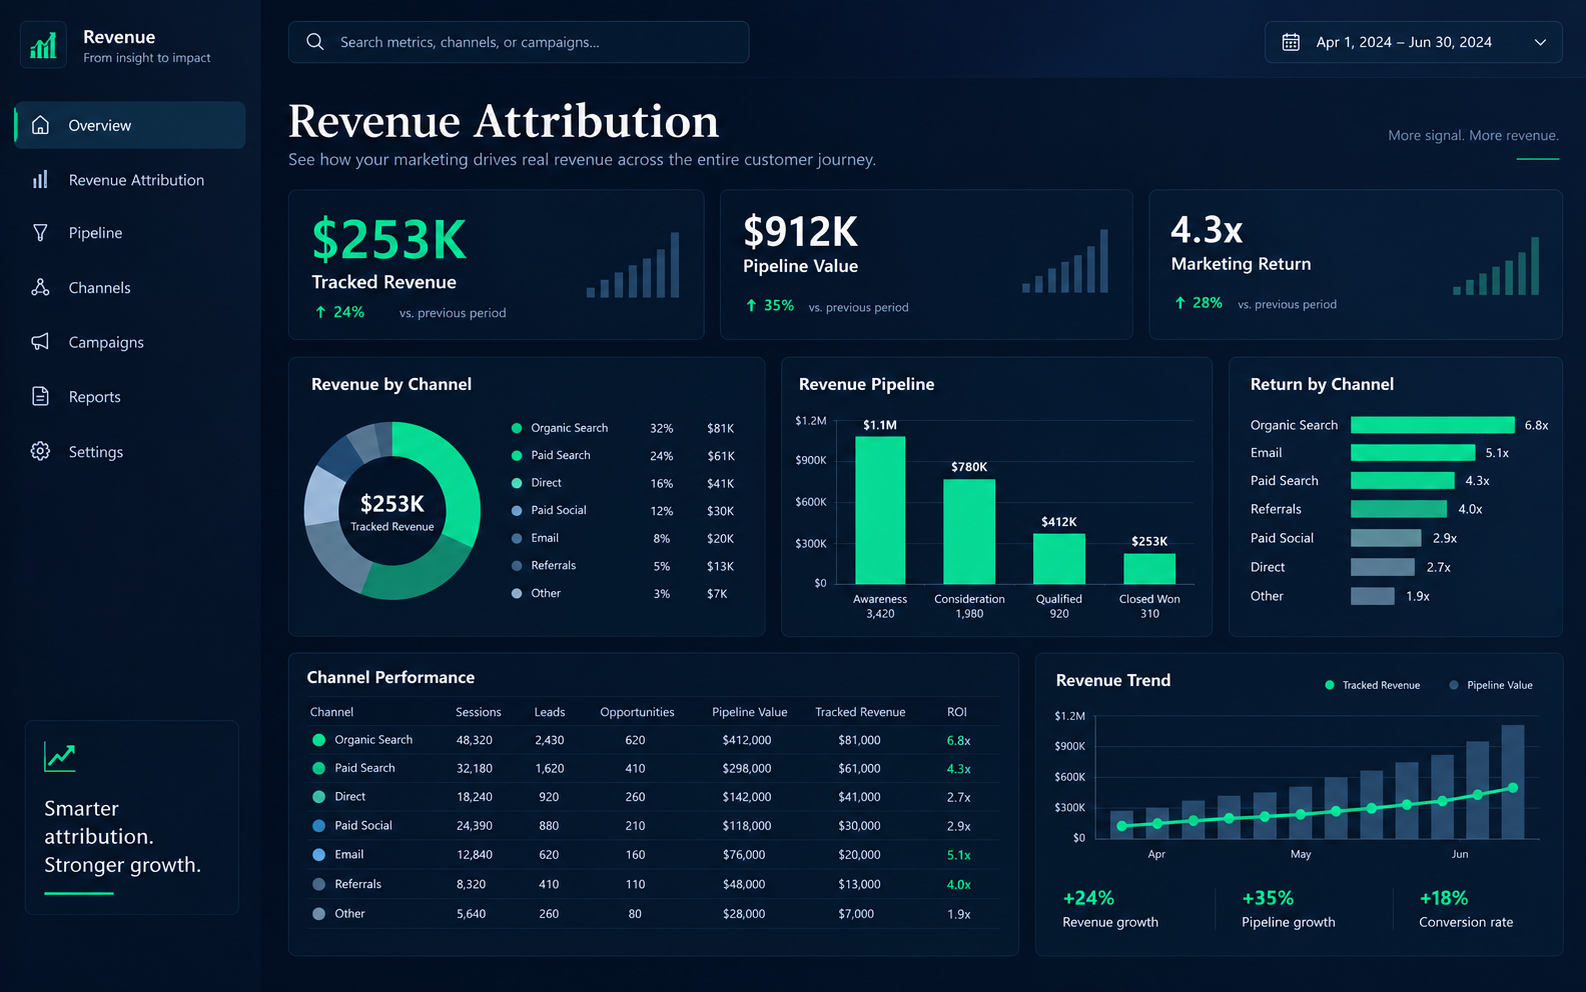Open the Overview menu item
The height and width of the screenshot is (992, 1586).
(x=130, y=125)
